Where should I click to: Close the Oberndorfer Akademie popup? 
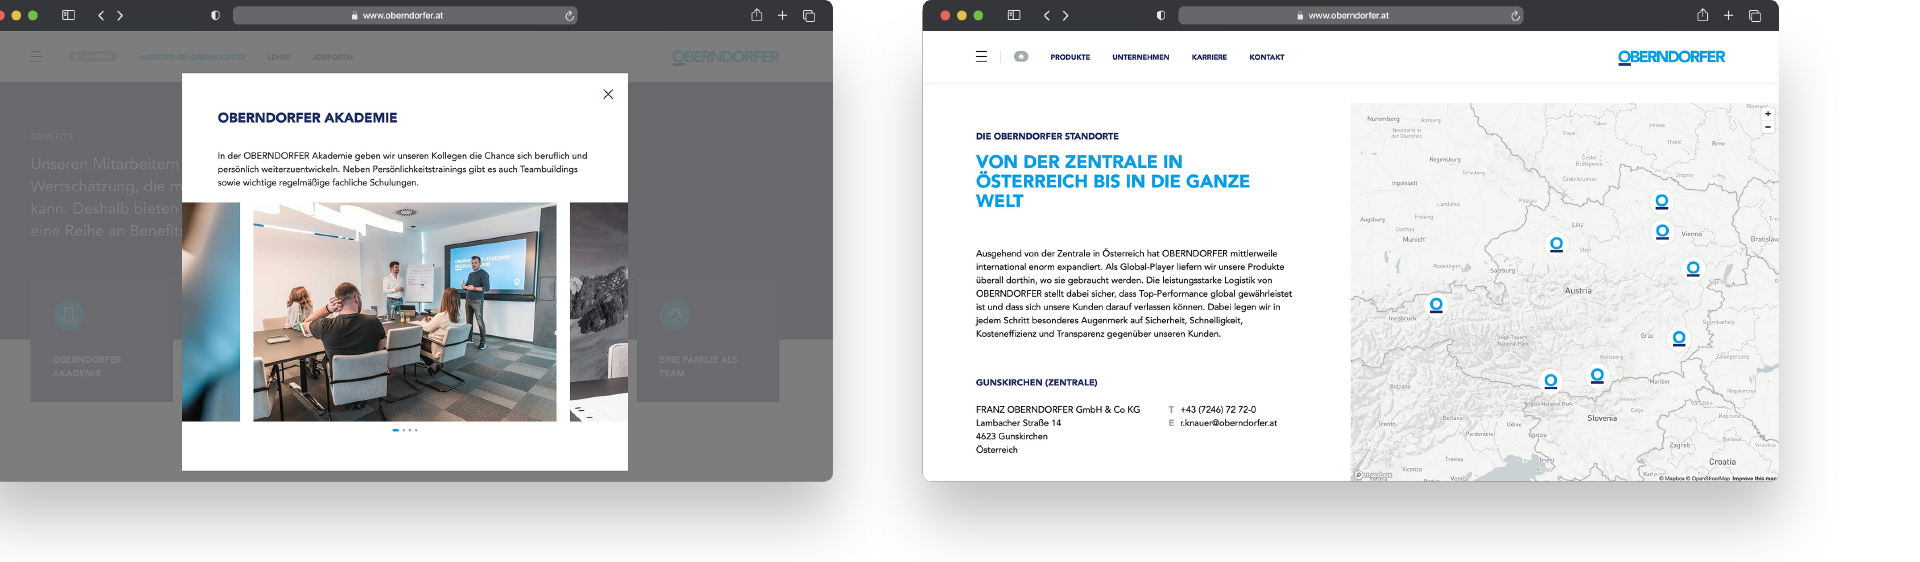click(608, 94)
